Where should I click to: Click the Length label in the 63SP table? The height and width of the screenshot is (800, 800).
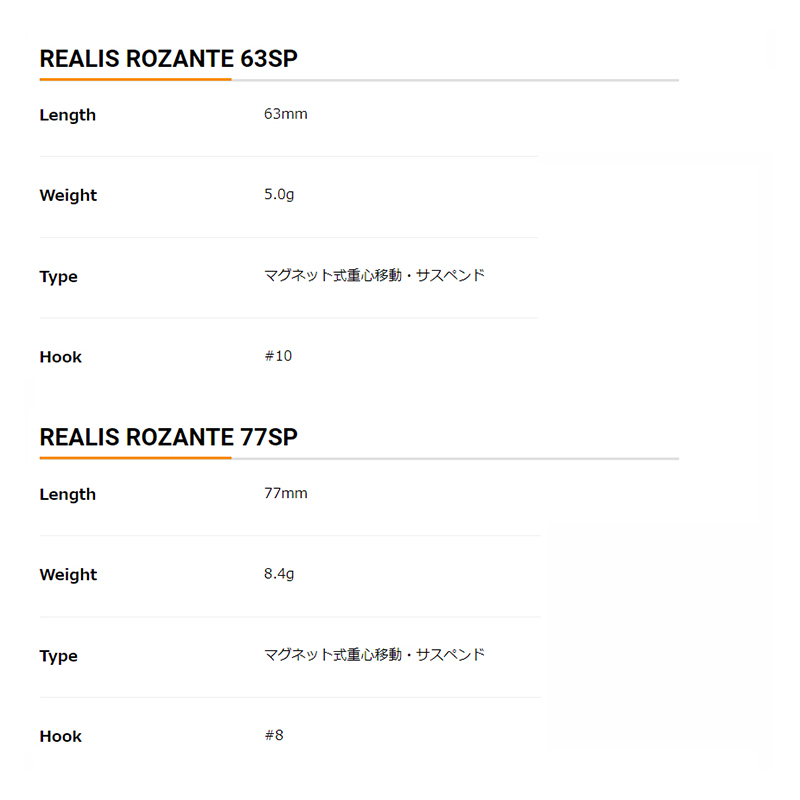click(68, 115)
